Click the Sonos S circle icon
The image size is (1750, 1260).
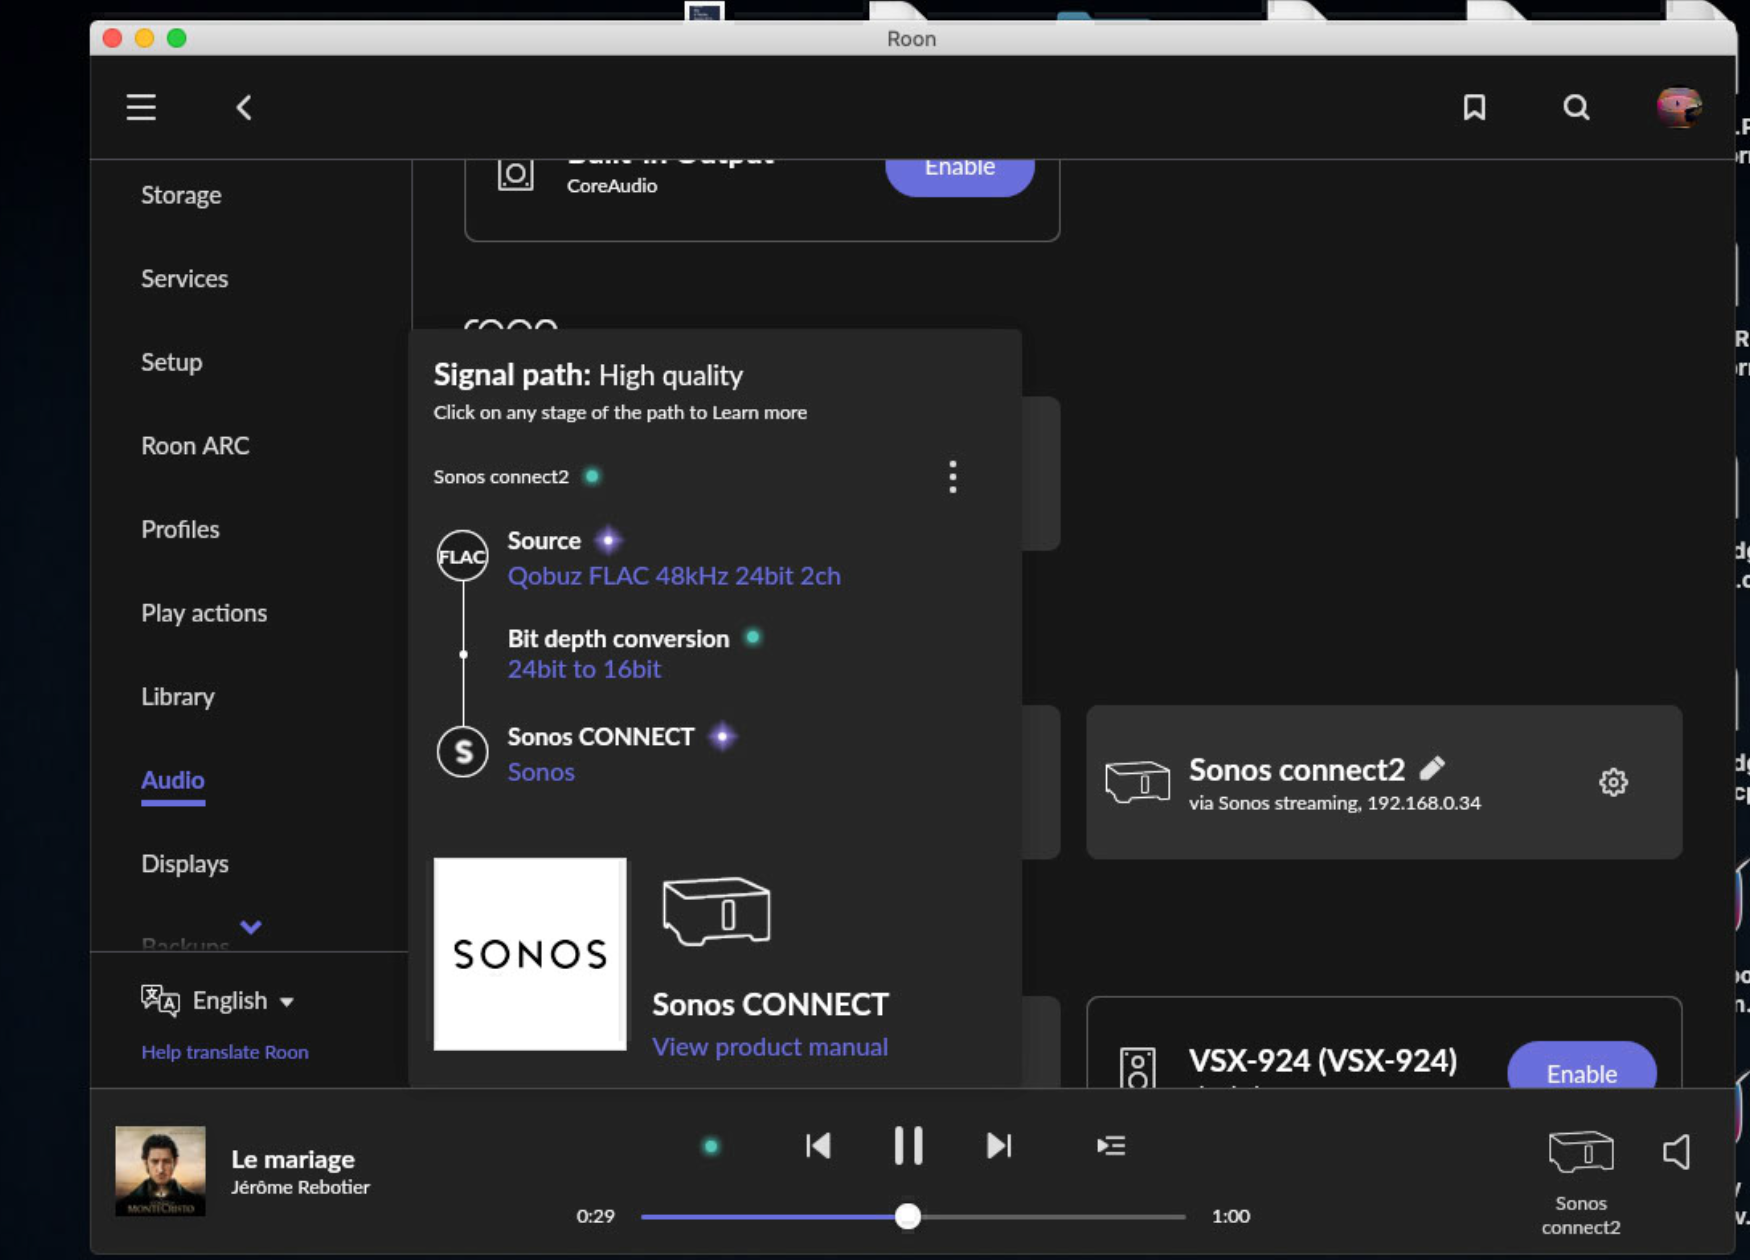(x=462, y=751)
